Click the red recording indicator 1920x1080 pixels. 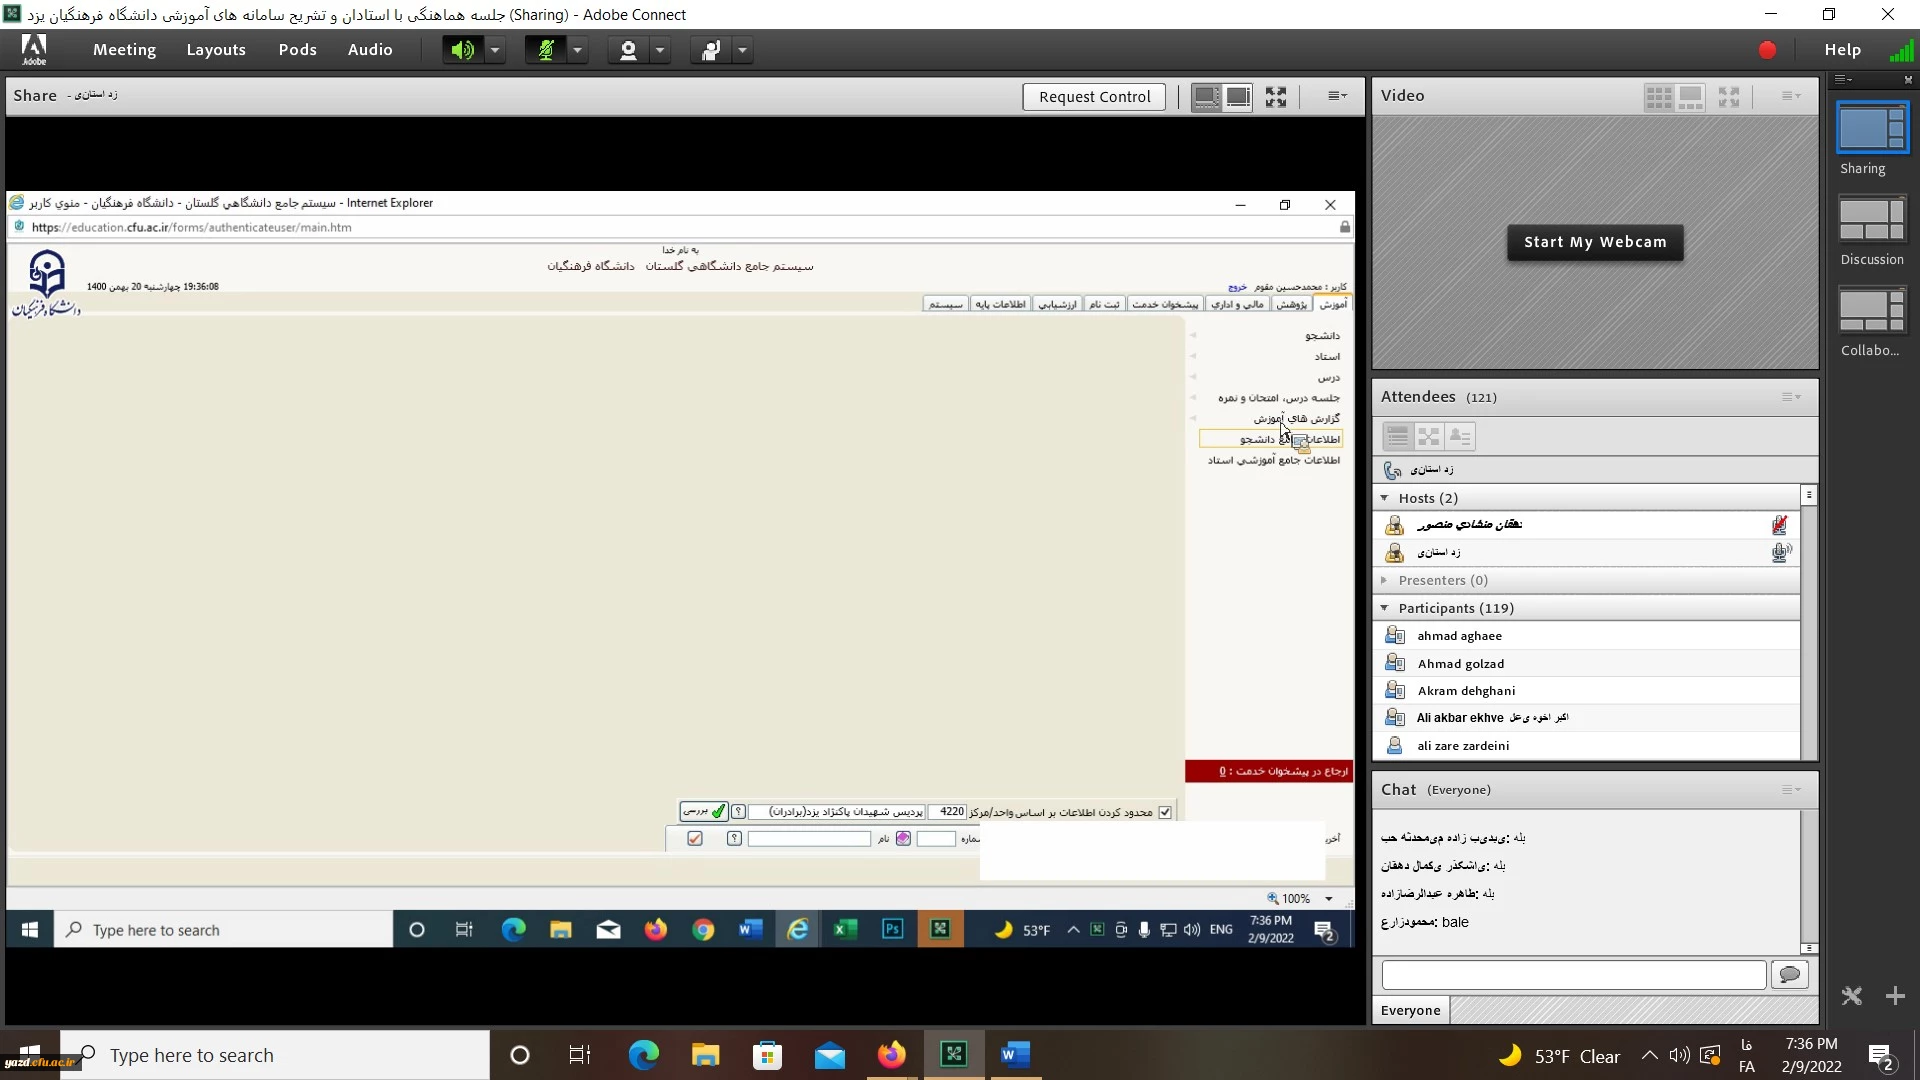(1767, 50)
